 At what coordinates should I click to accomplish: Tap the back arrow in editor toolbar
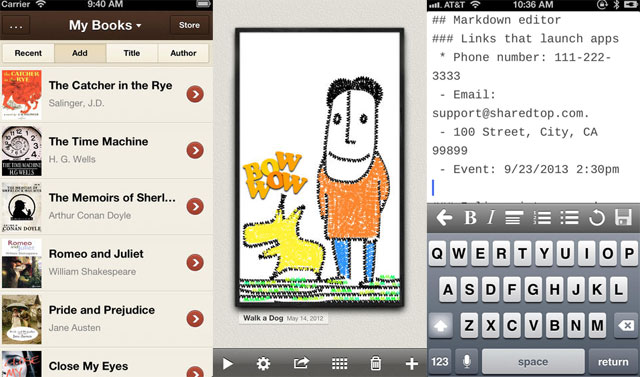(444, 217)
